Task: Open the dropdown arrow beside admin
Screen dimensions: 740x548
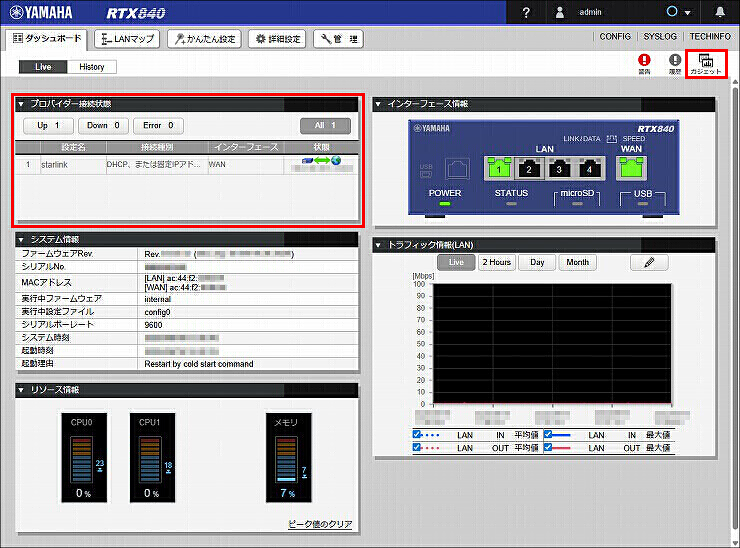Action: point(686,13)
